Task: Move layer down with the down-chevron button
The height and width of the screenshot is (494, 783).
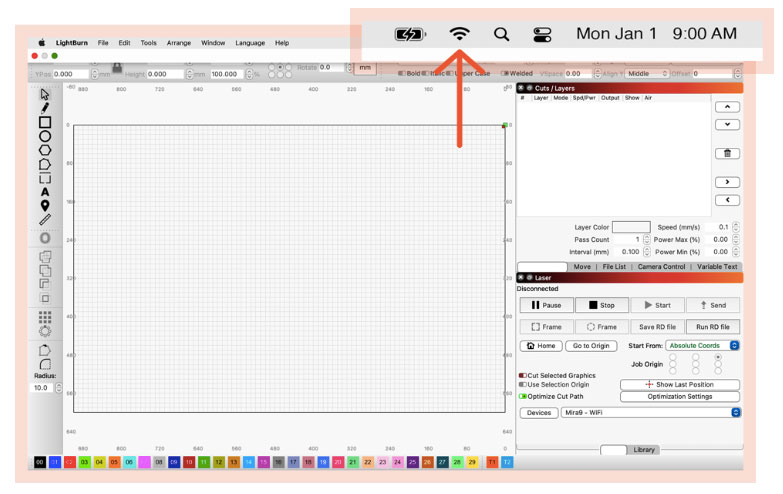Action: tap(727, 124)
